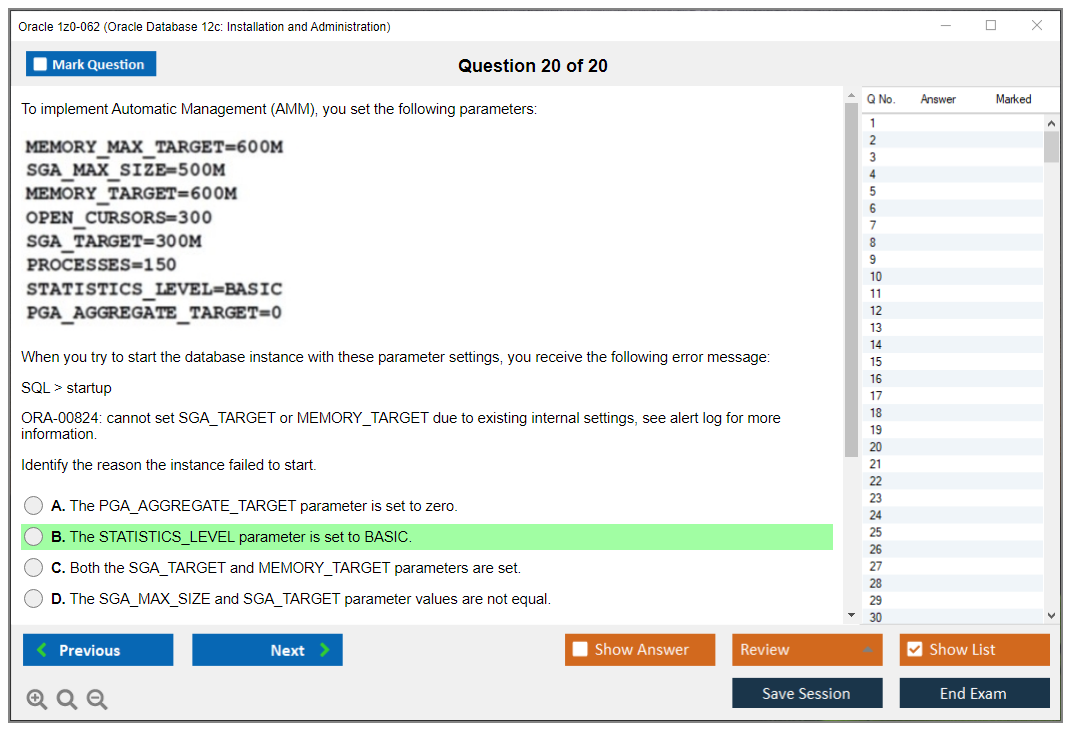
Task: Click Save Session button
Action: (807, 693)
